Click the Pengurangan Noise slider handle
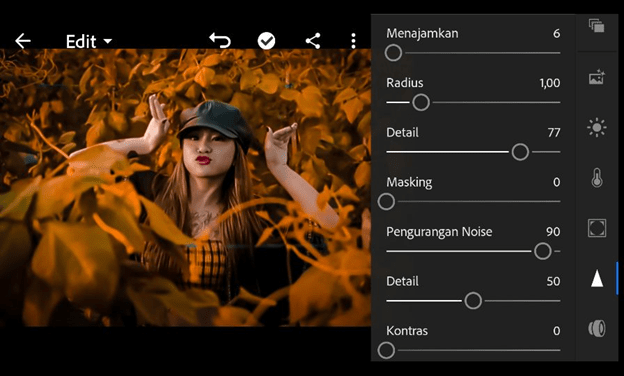The height and width of the screenshot is (376, 624). click(x=542, y=251)
